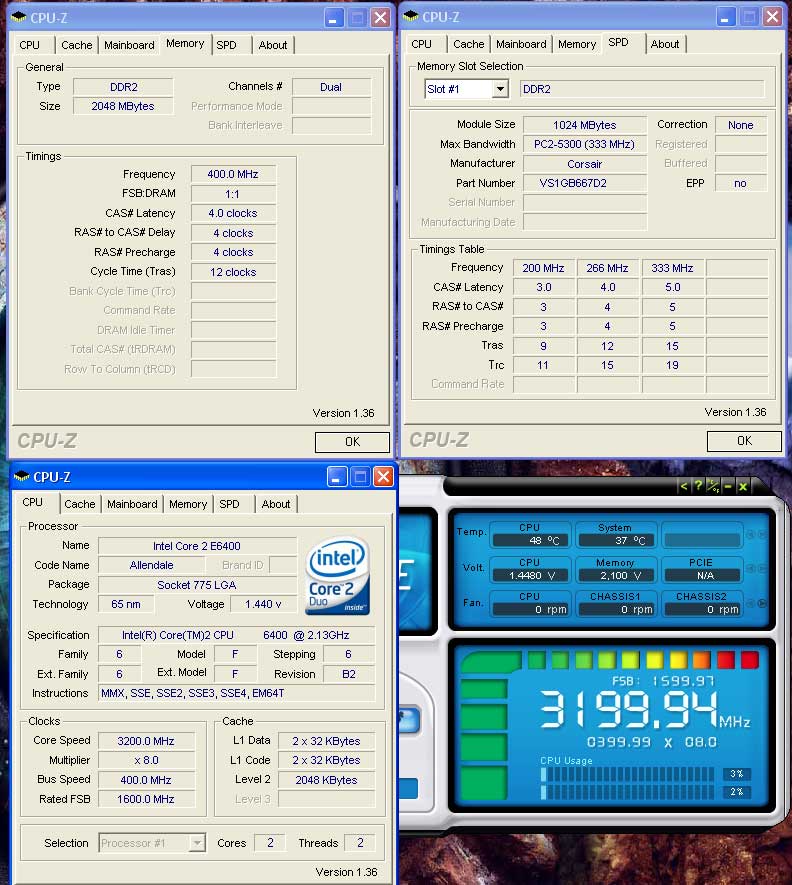The image size is (792, 885).
Task: Click the 400.0 MHz memory Frequency field
Action: click(x=233, y=174)
